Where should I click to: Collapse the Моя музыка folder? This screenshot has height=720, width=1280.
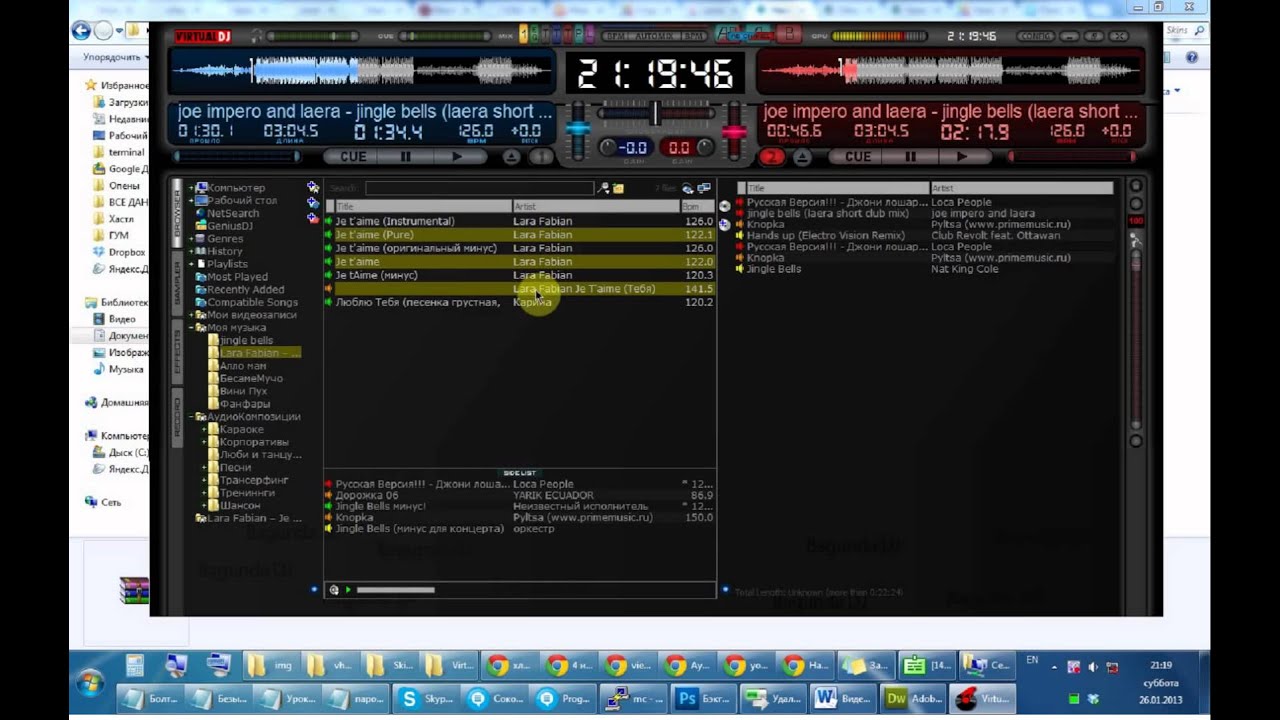pyautogui.click(x=191, y=328)
